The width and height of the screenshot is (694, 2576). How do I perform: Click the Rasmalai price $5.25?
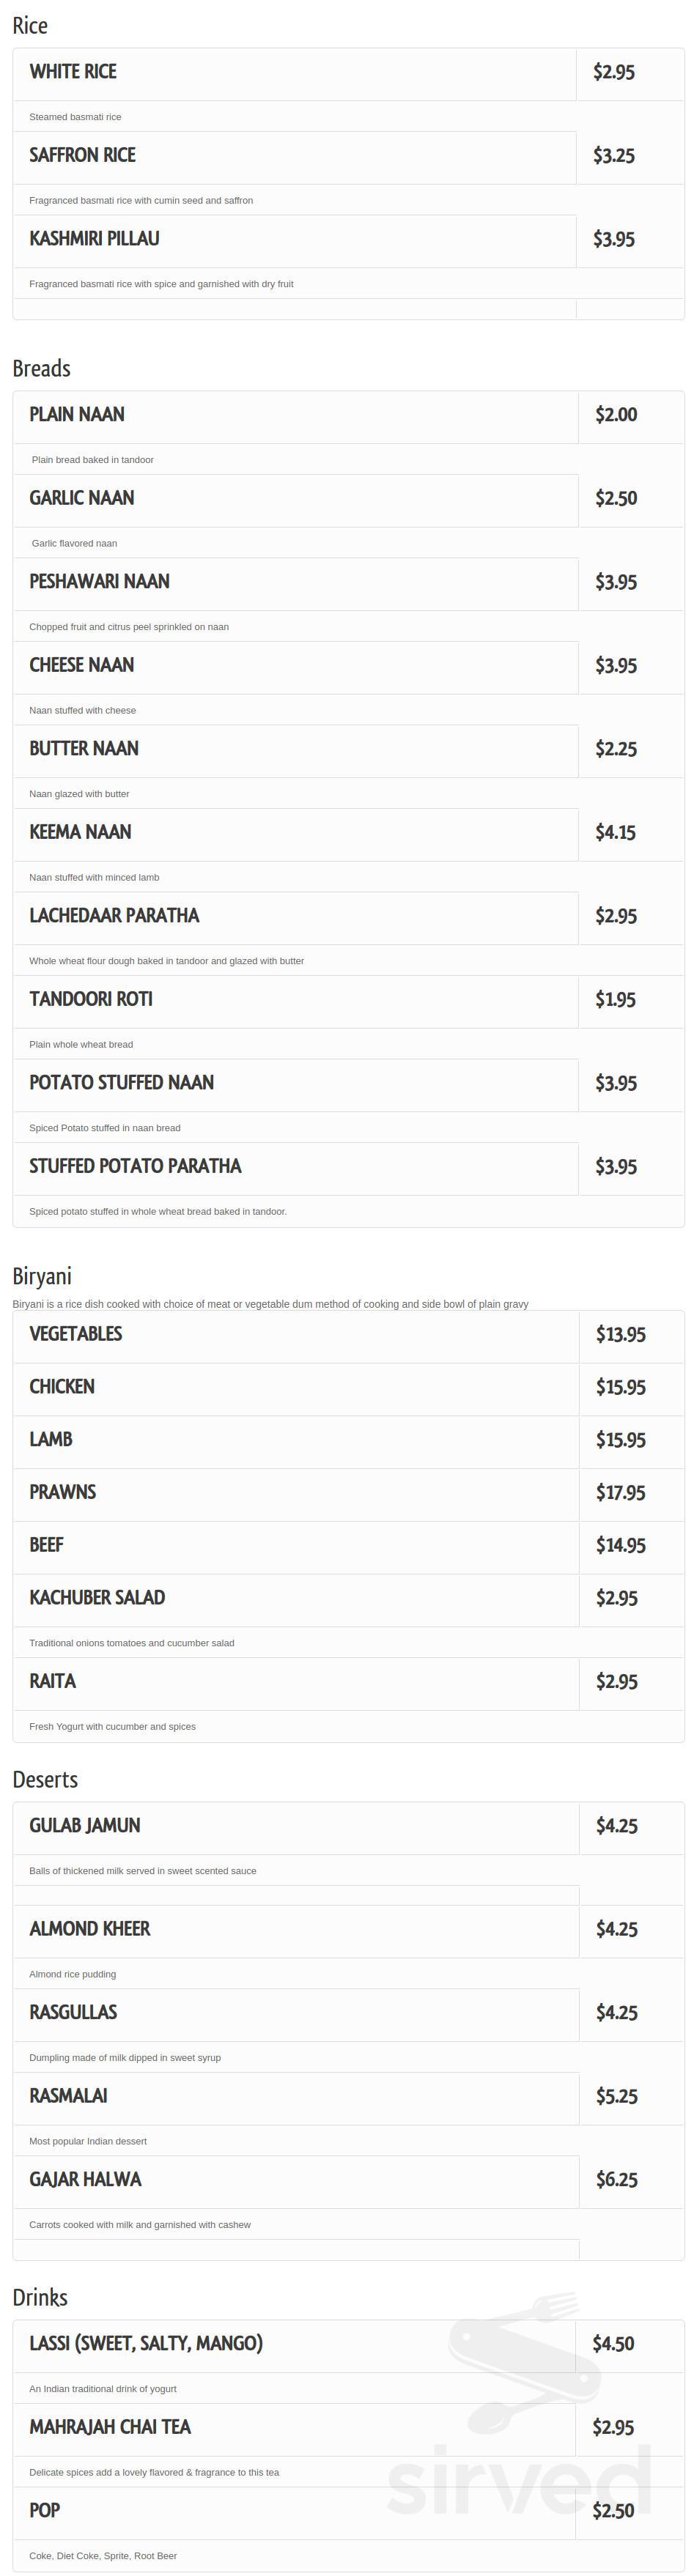pyautogui.click(x=617, y=2095)
